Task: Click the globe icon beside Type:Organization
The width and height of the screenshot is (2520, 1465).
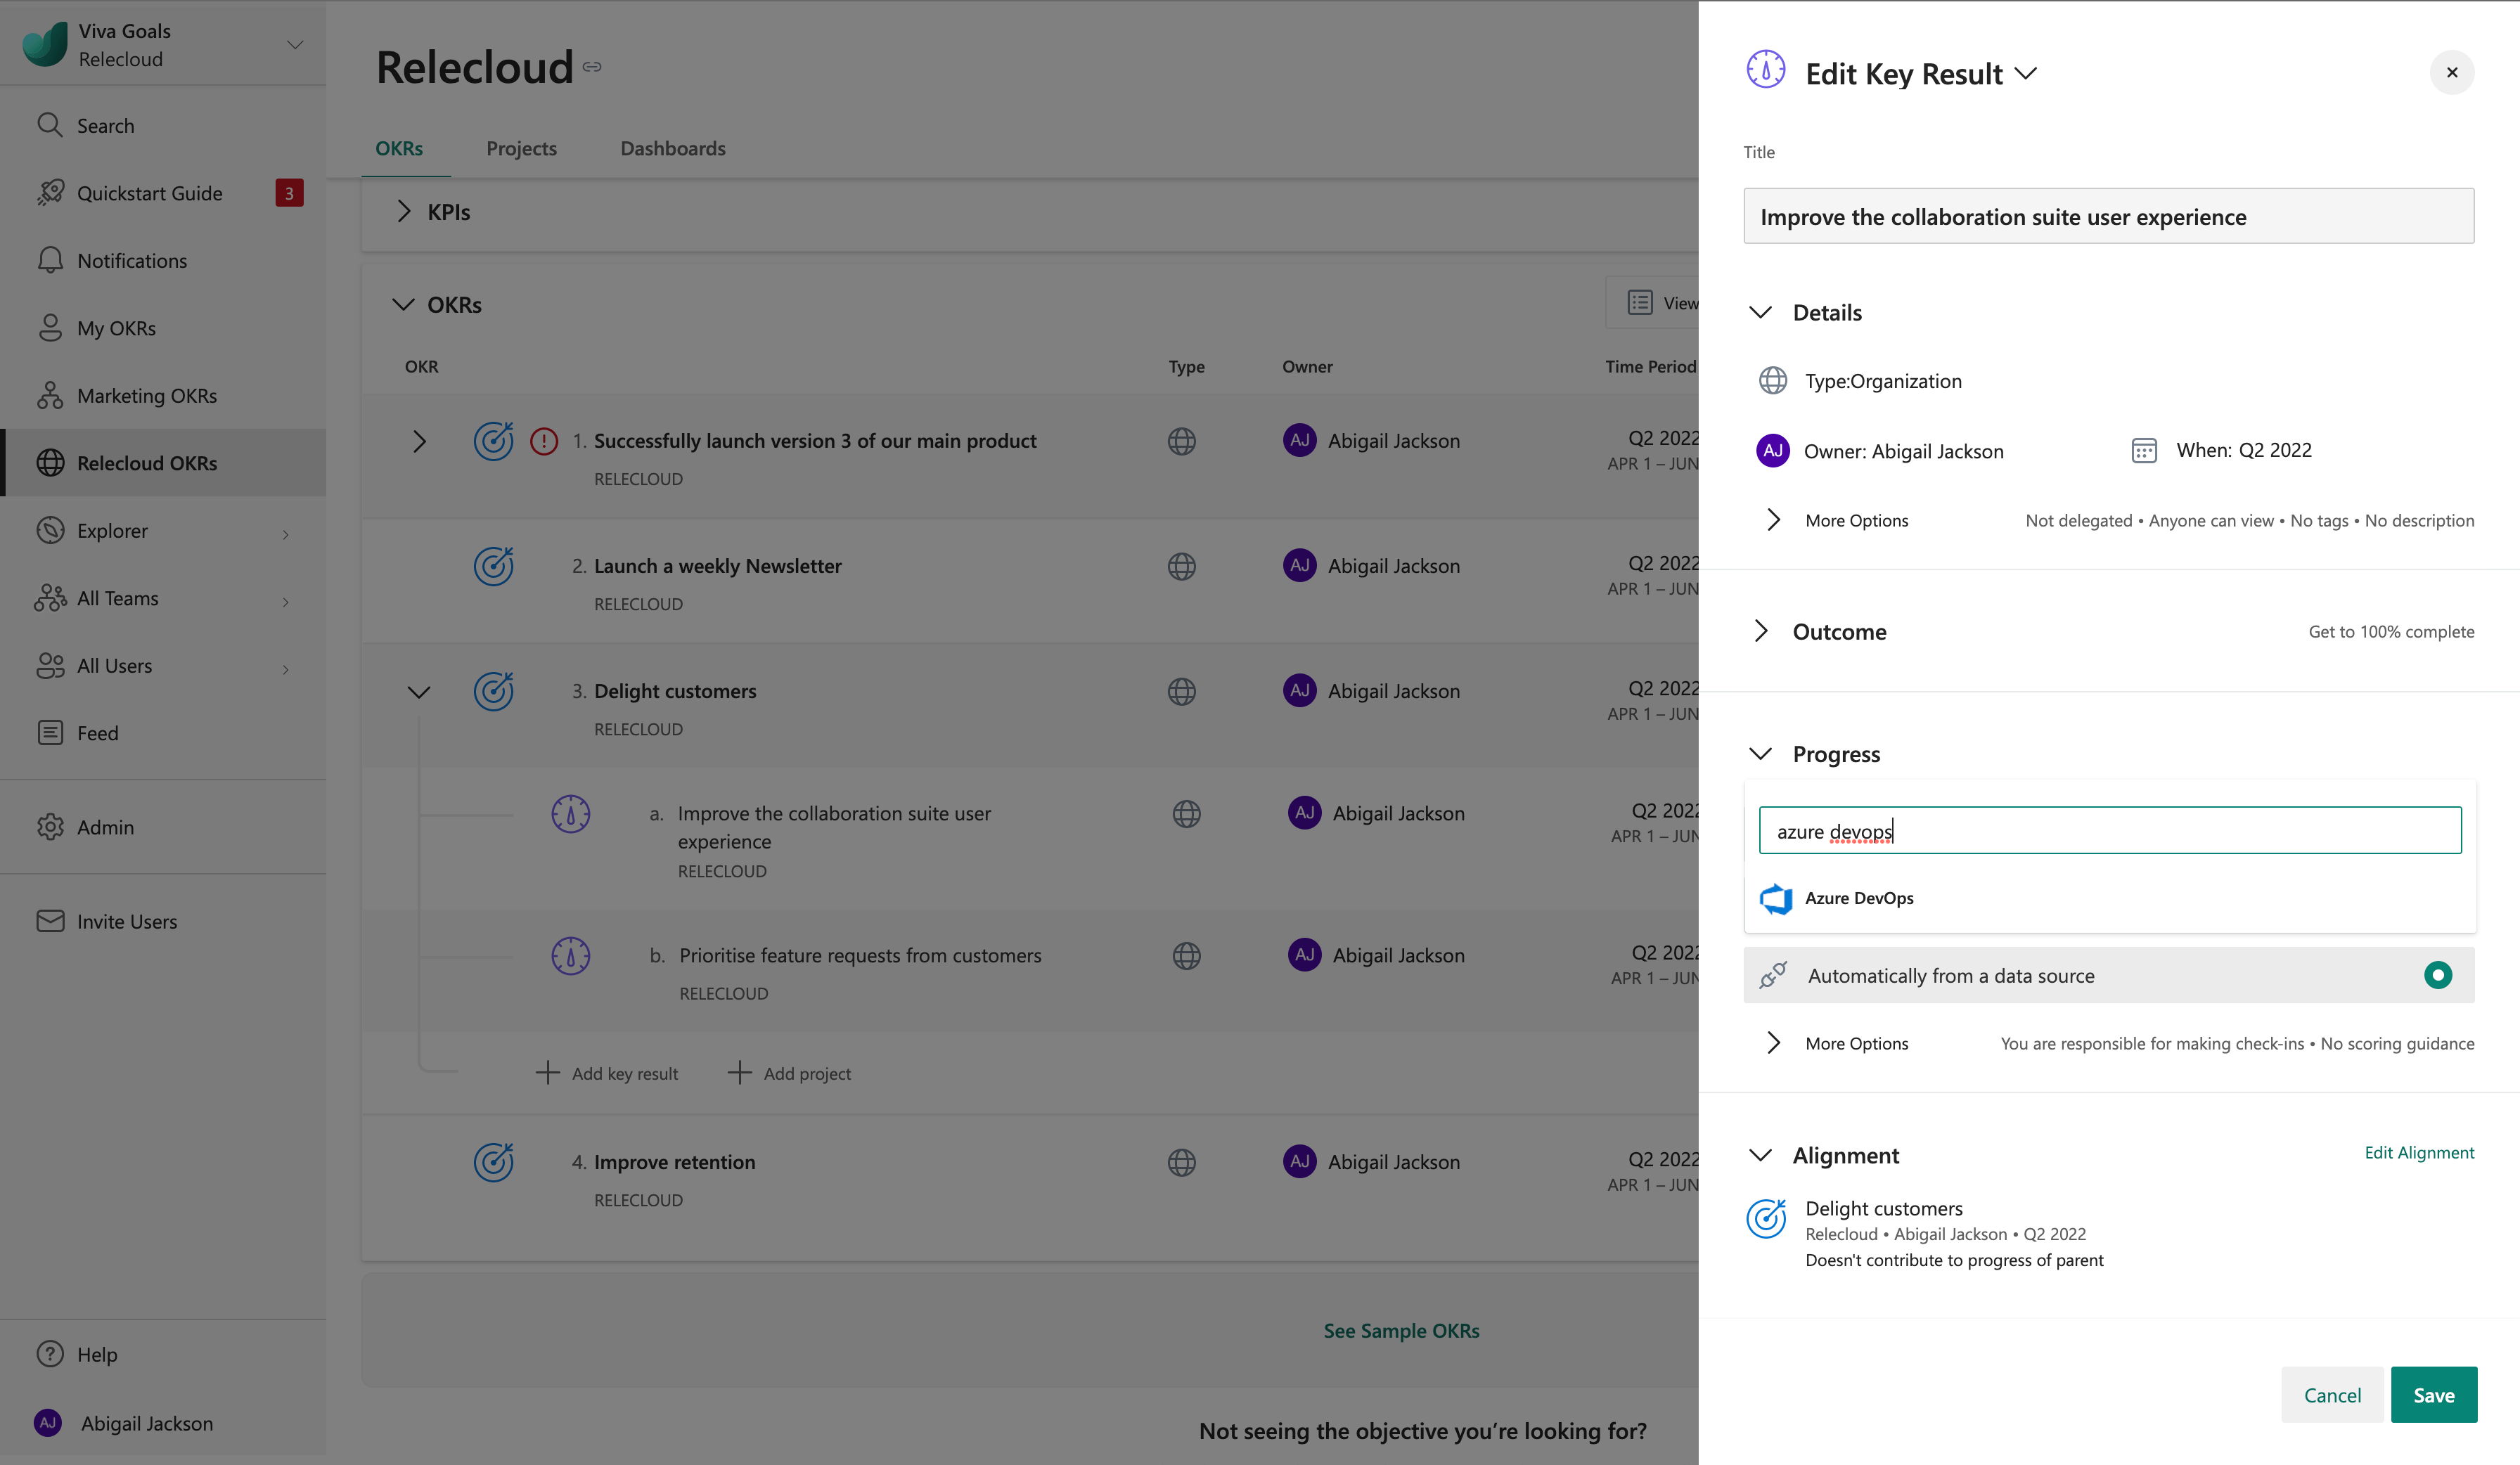Action: 1773,381
